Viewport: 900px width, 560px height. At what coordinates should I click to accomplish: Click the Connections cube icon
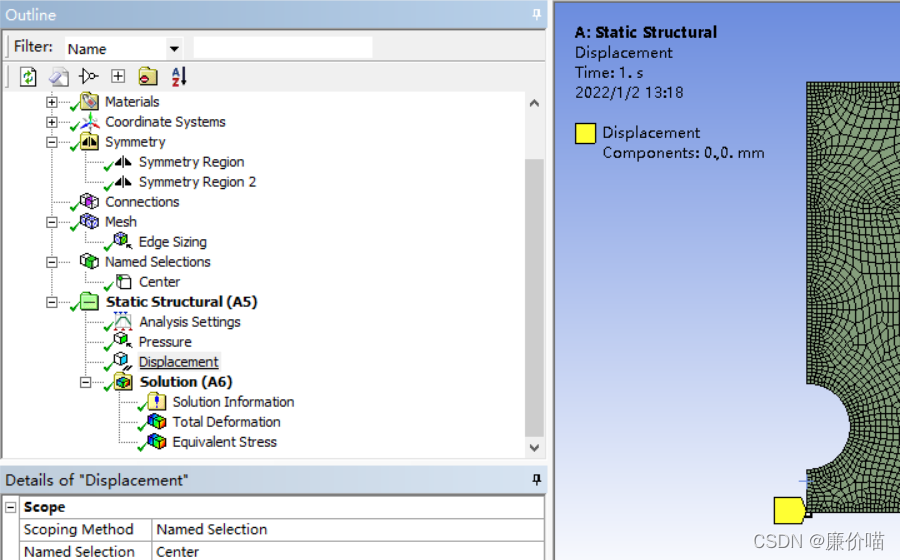(90, 201)
